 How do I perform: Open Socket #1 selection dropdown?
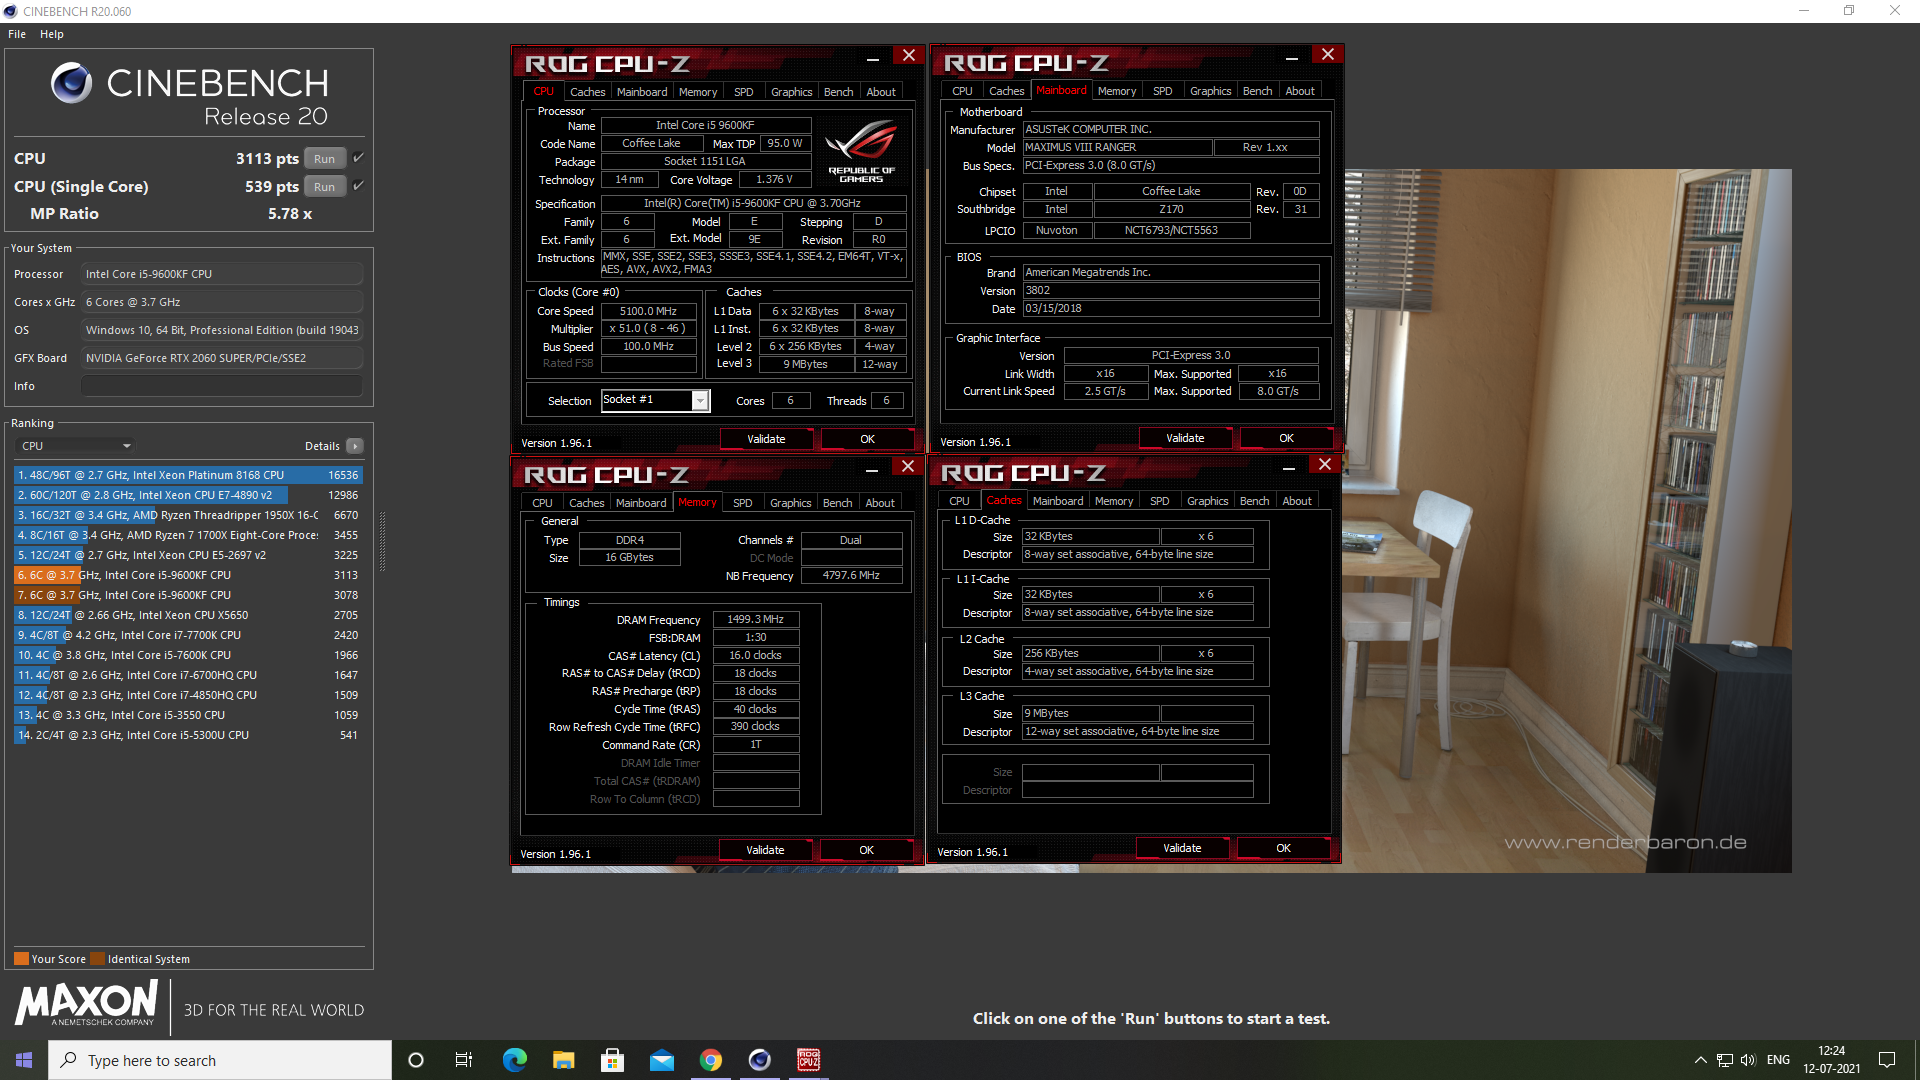click(655, 400)
